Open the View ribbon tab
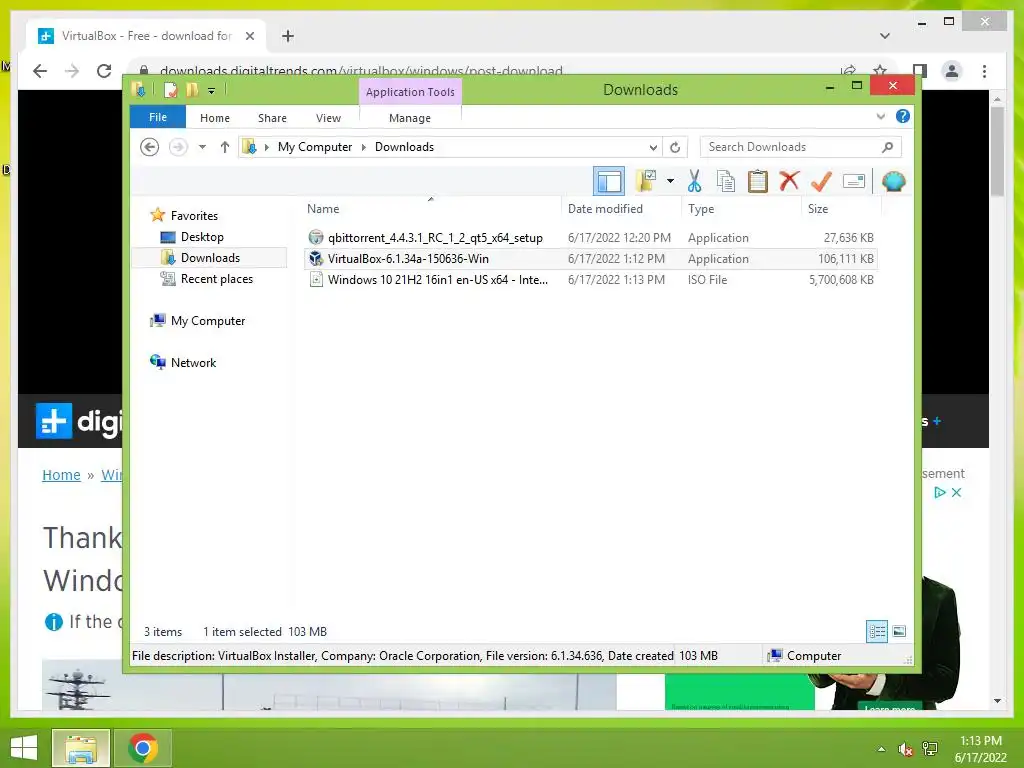 (328, 118)
